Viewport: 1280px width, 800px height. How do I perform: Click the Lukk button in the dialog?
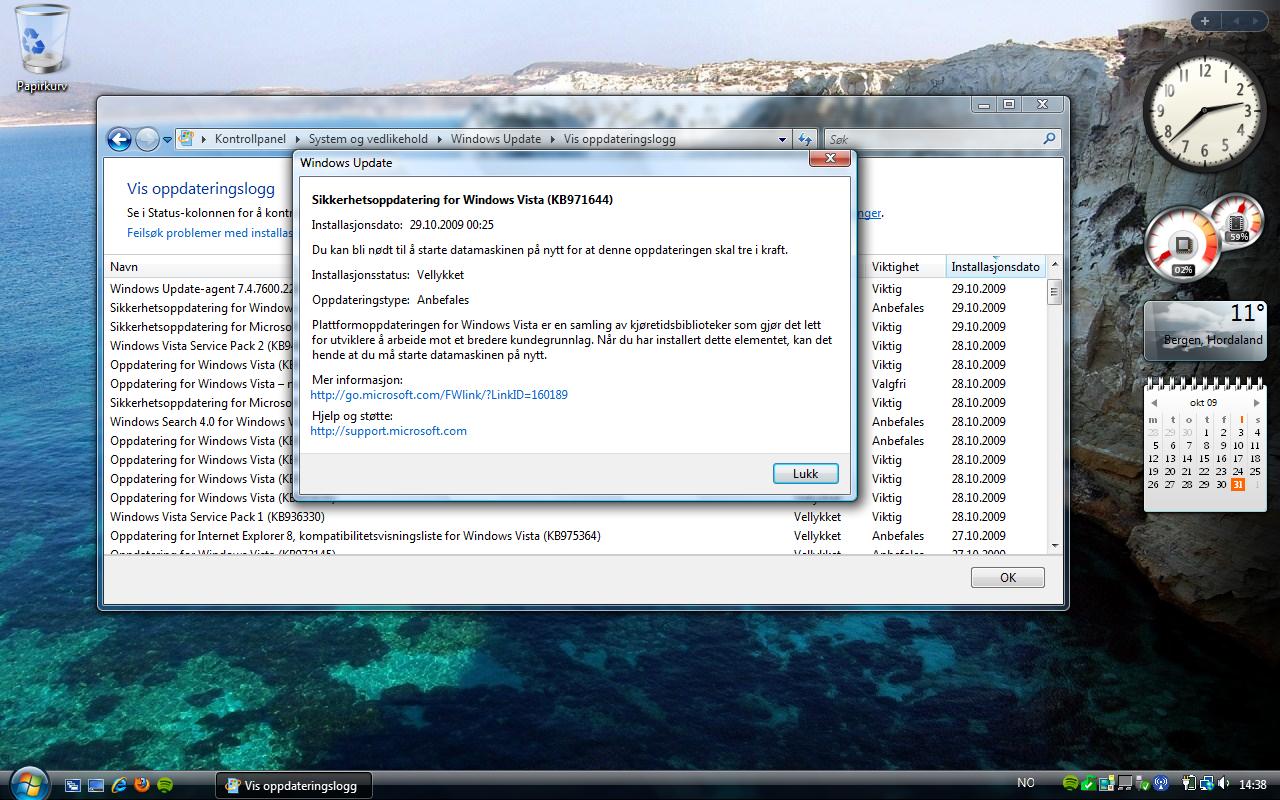[805, 474]
